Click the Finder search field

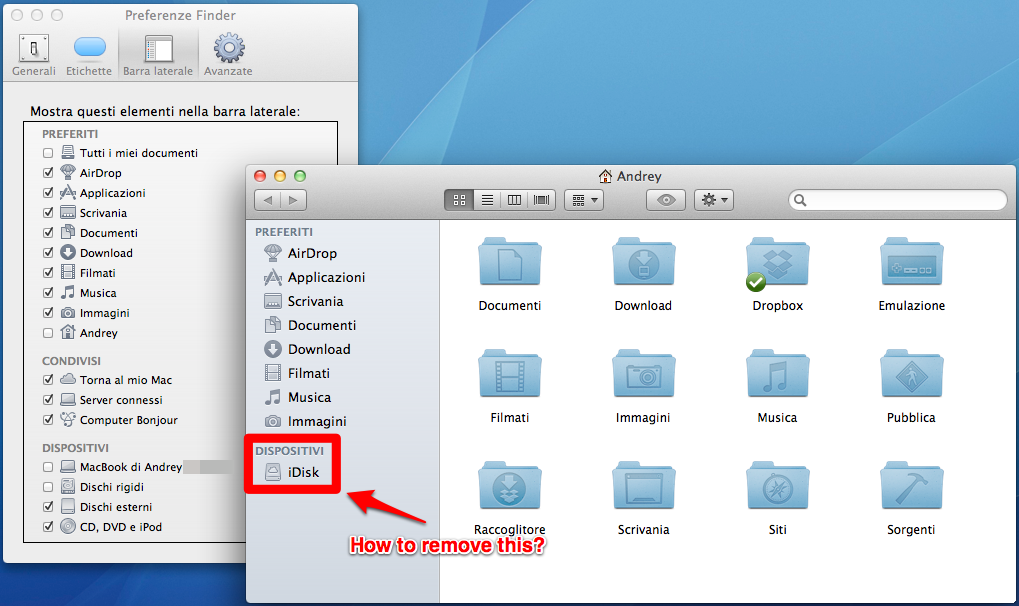[897, 200]
